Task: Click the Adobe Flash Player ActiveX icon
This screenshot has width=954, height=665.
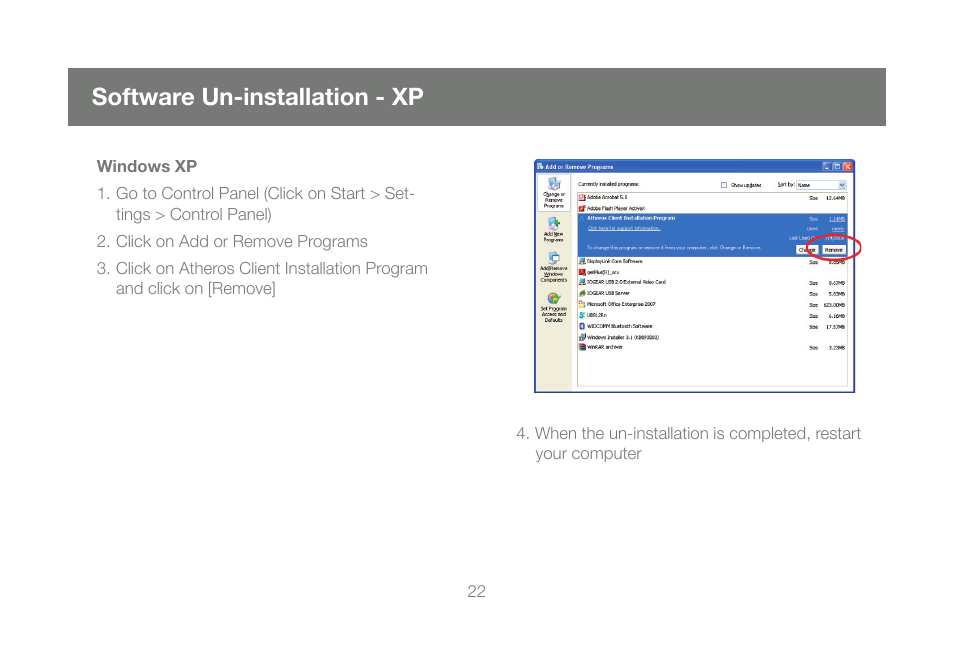Action: (582, 208)
